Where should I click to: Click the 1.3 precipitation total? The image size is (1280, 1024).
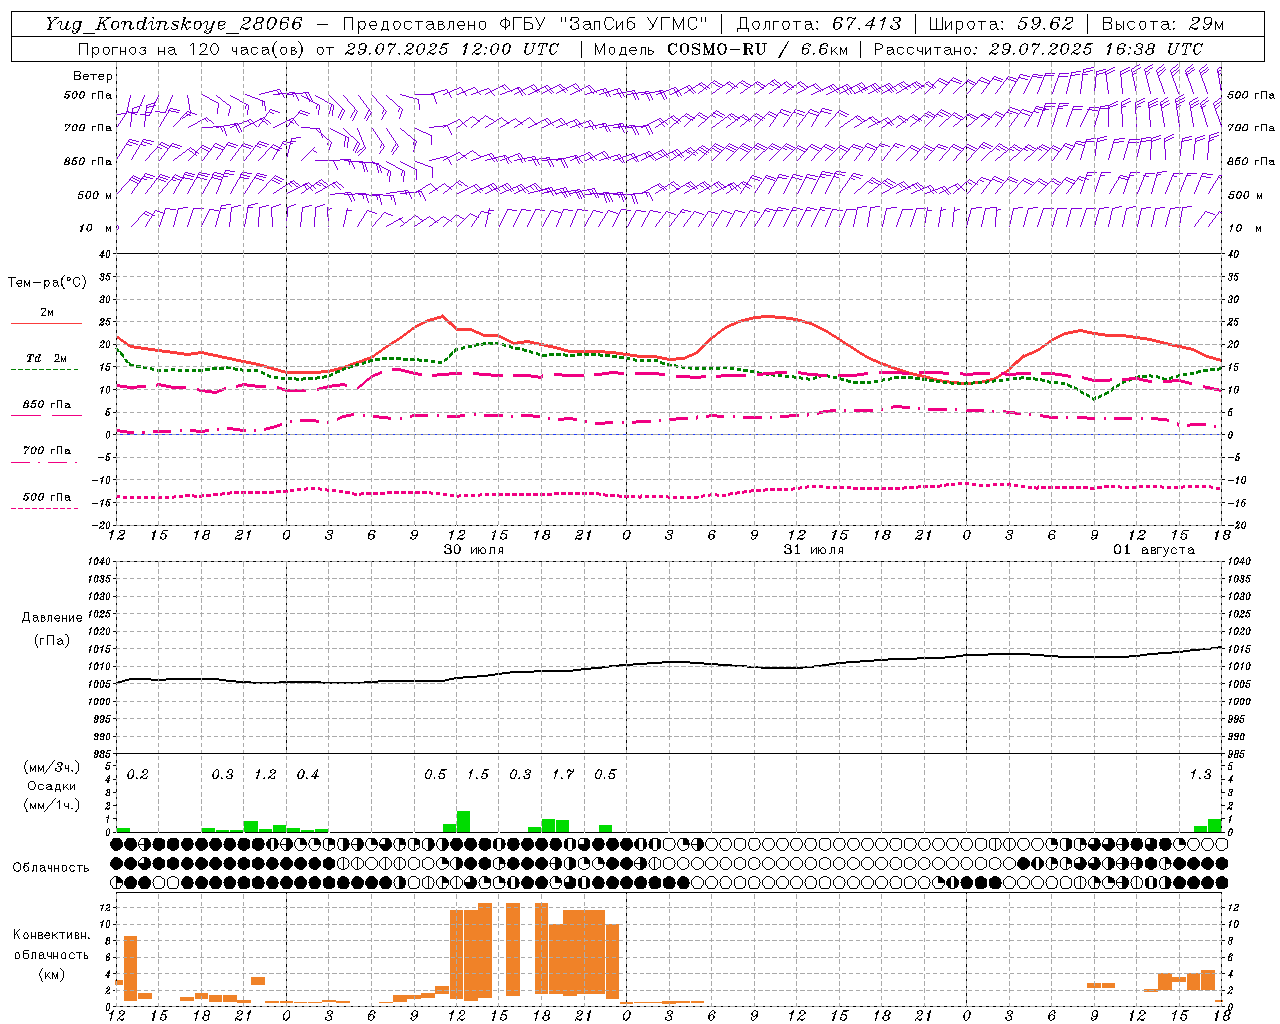pyautogui.click(x=1200, y=774)
